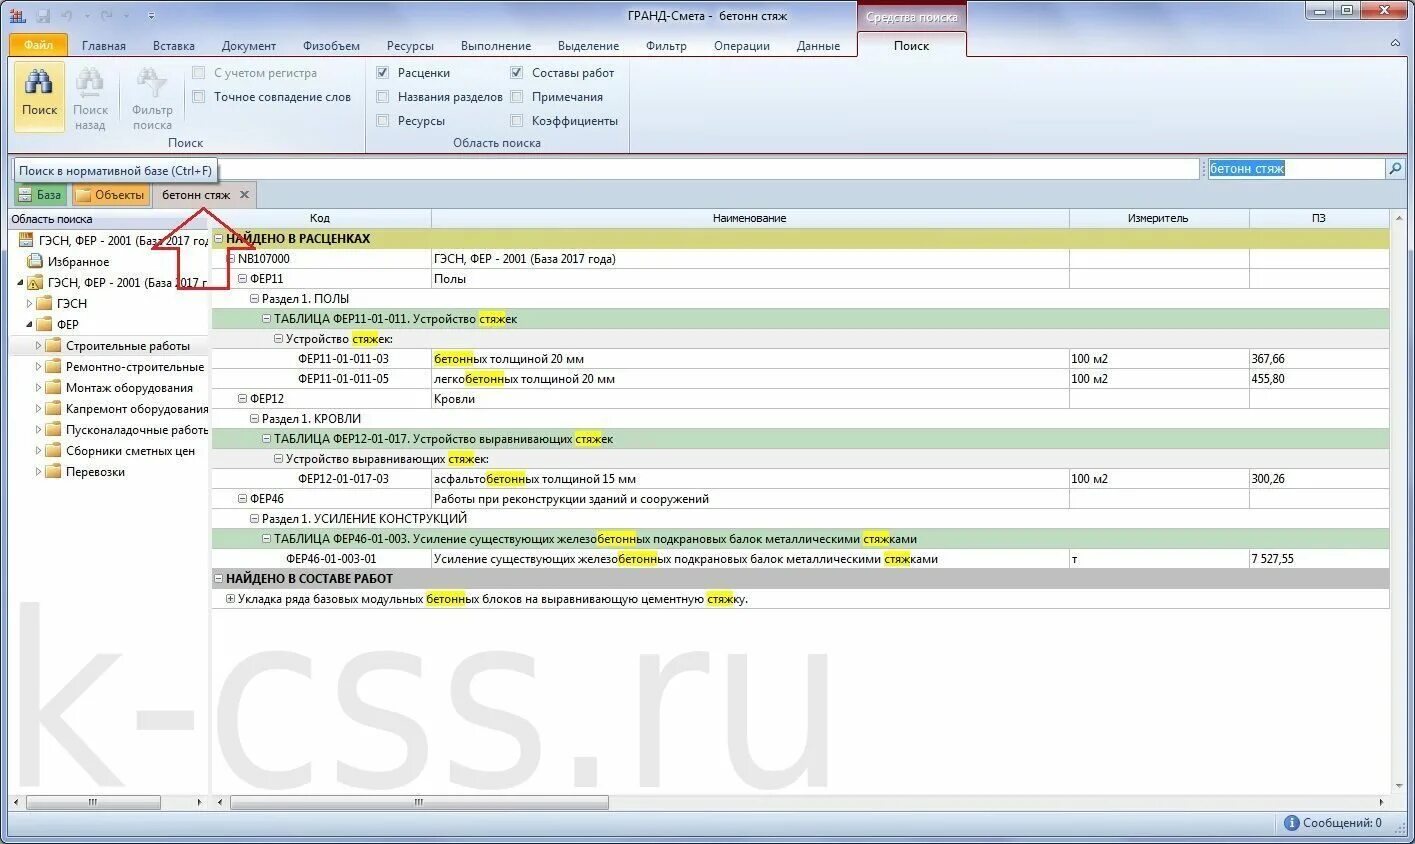Select the ФЕР12-01-017-03 row code
Screen dimensions: 1415x844
tap(343, 479)
